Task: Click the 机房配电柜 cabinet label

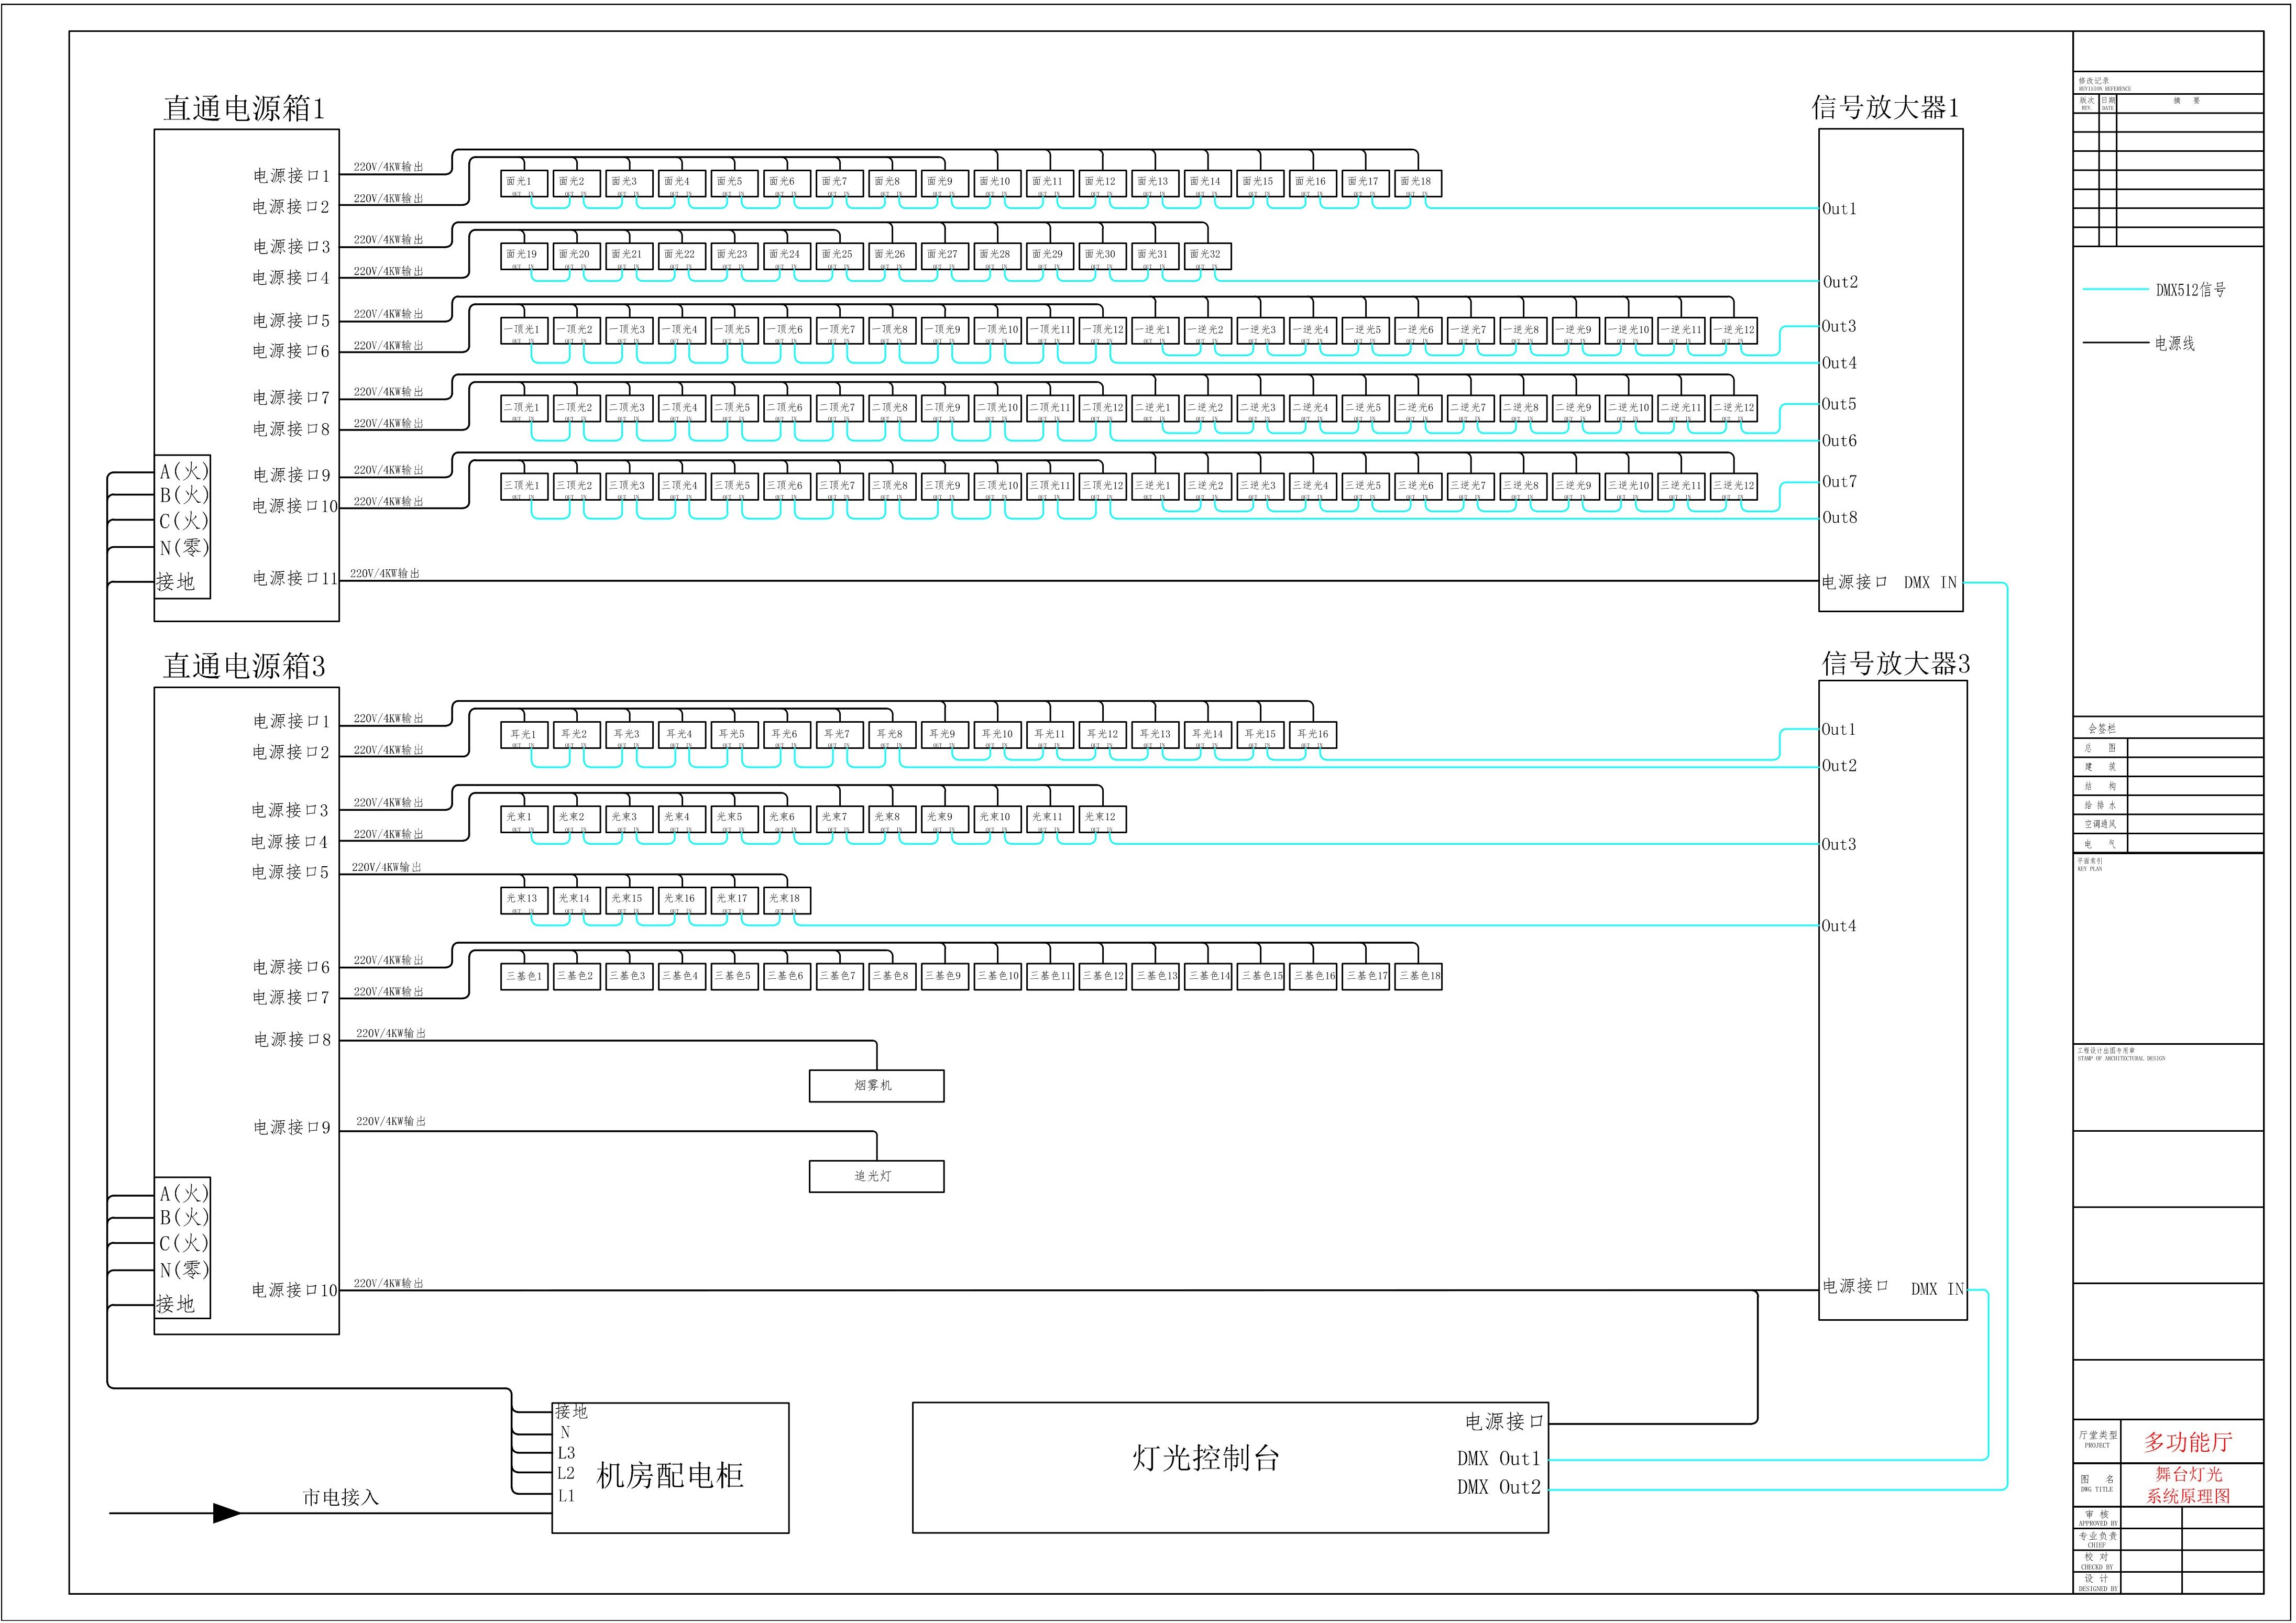Action: pyautogui.click(x=669, y=1475)
